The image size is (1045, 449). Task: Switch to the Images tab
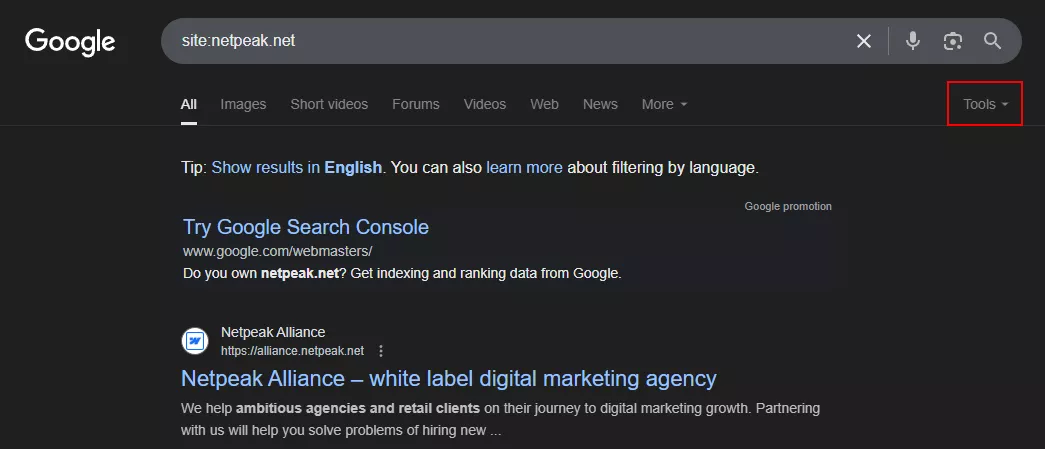pyautogui.click(x=243, y=105)
